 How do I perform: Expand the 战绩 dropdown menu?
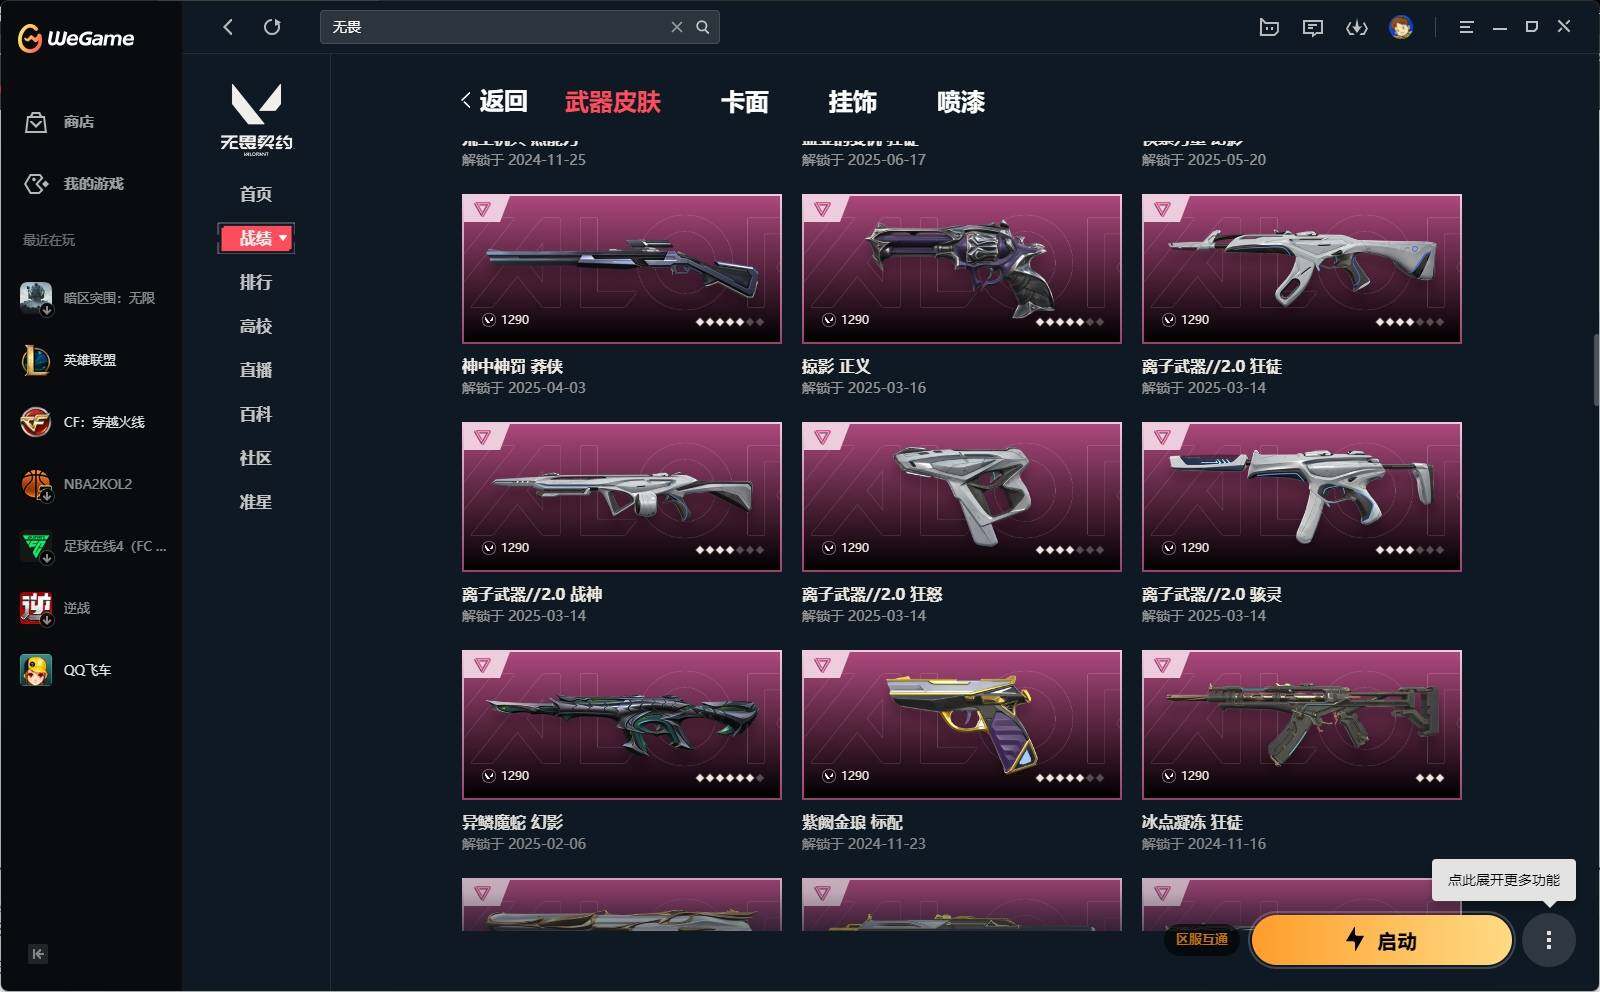click(x=256, y=238)
